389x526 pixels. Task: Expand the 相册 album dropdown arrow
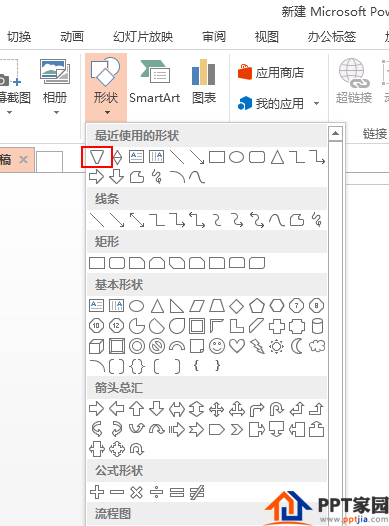point(56,113)
